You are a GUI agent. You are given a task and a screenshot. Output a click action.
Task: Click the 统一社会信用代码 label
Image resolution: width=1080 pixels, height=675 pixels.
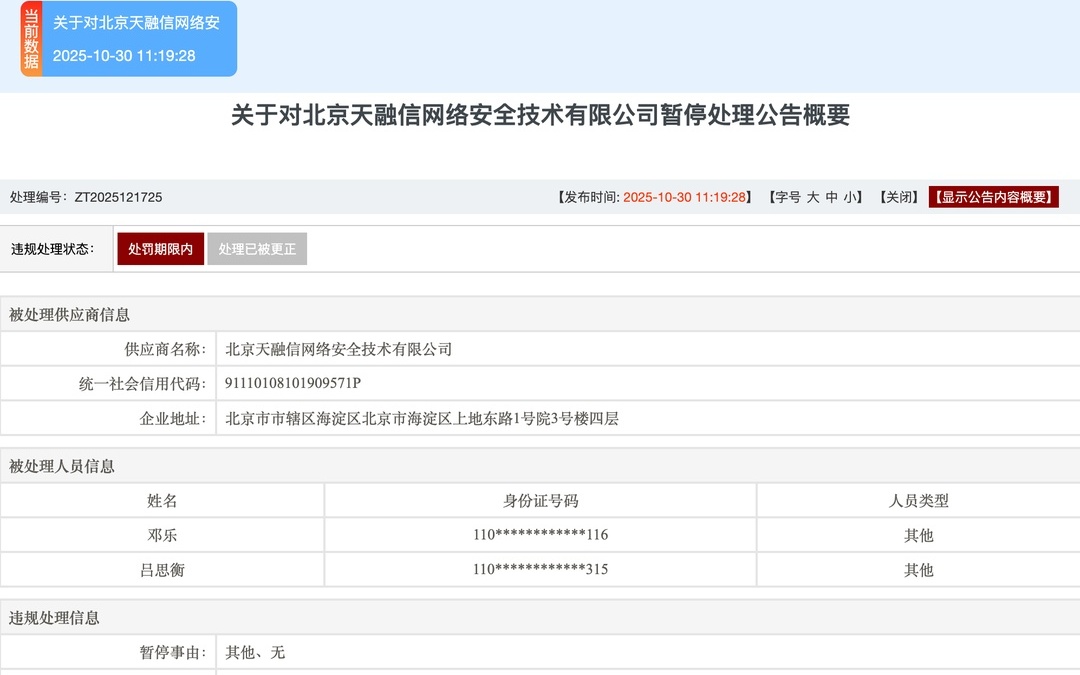(143, 384)
